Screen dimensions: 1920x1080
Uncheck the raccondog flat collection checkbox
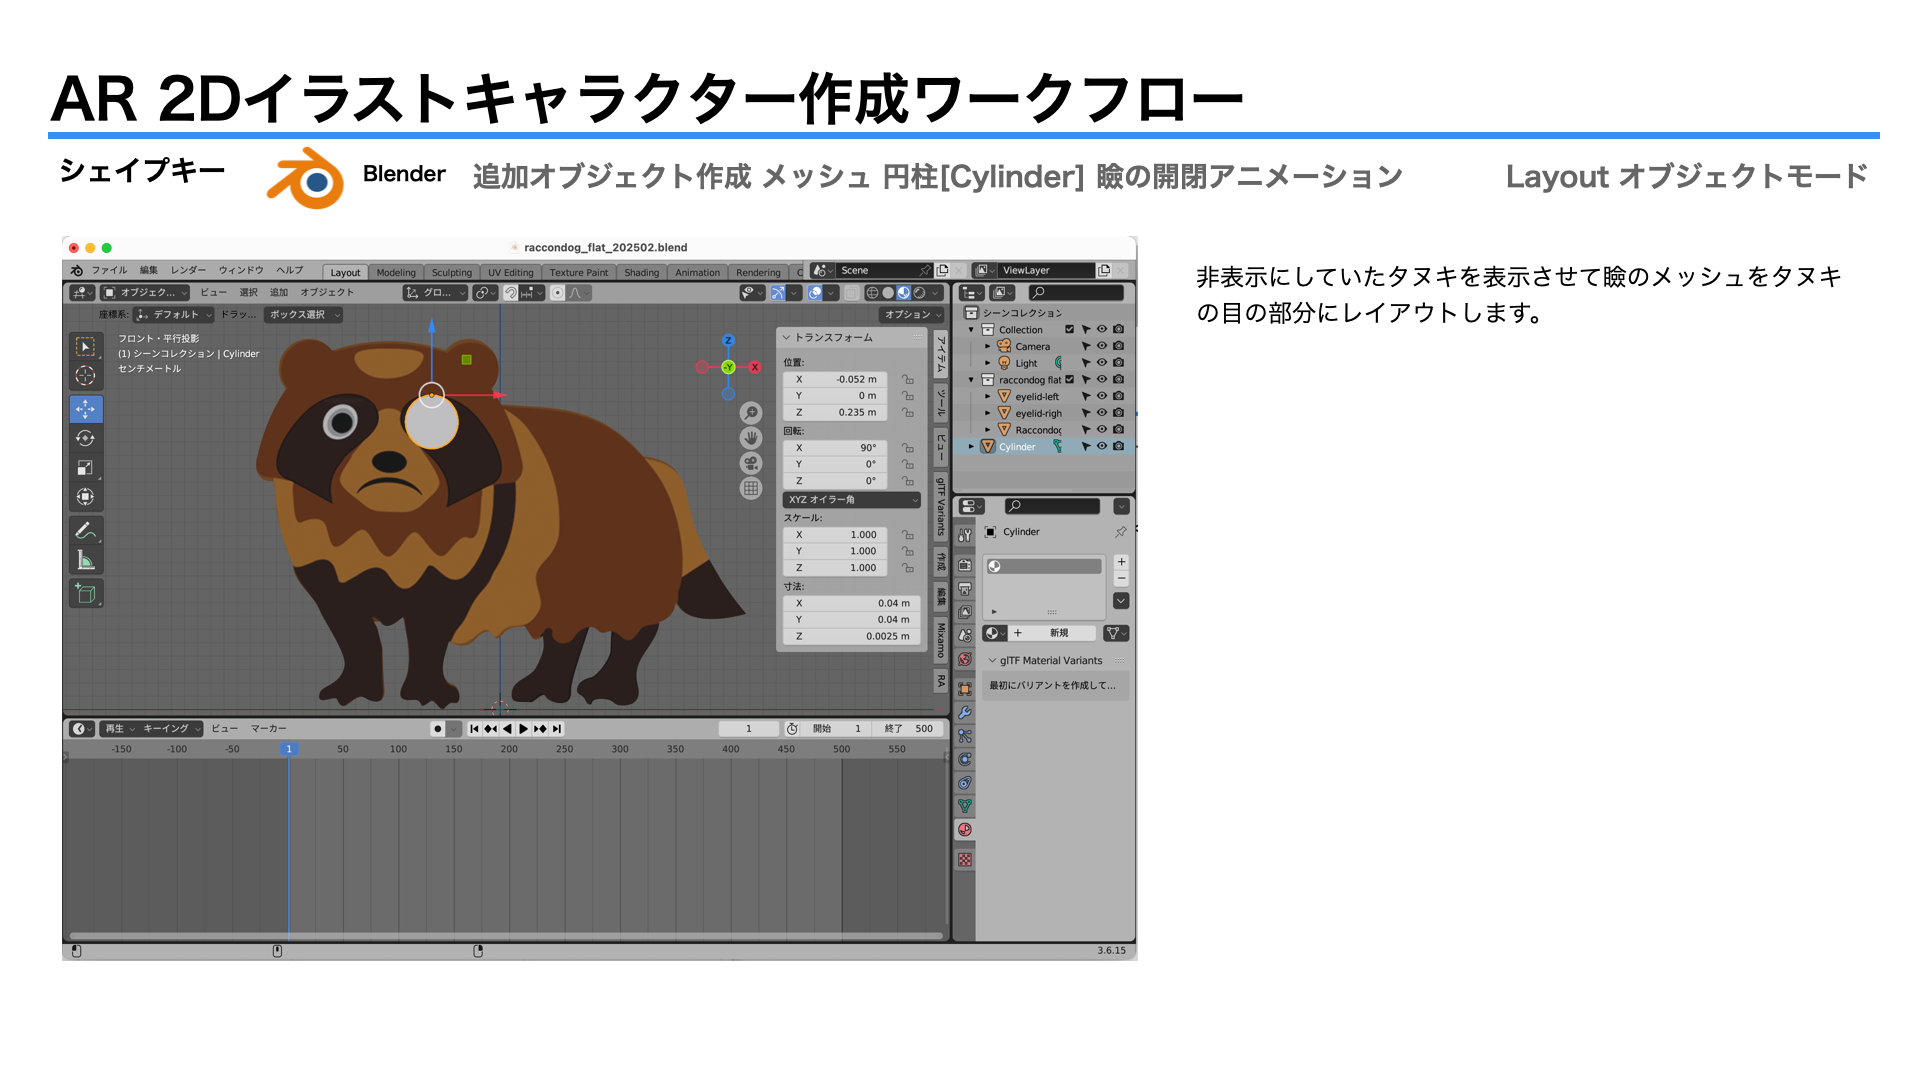[x=1069, y=380]
